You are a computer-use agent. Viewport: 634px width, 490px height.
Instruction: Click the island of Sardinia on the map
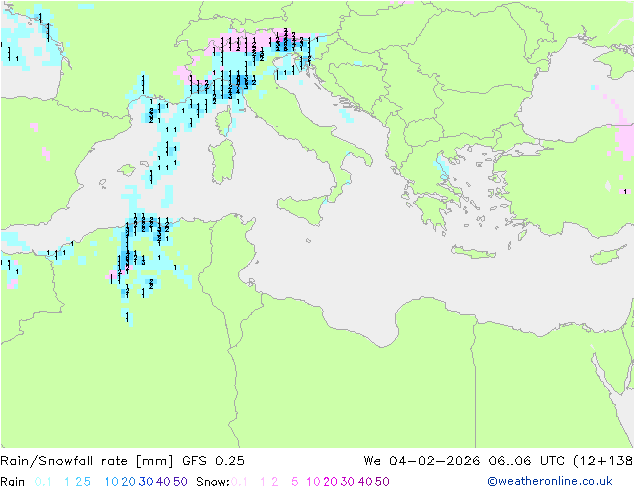point(222,162)
